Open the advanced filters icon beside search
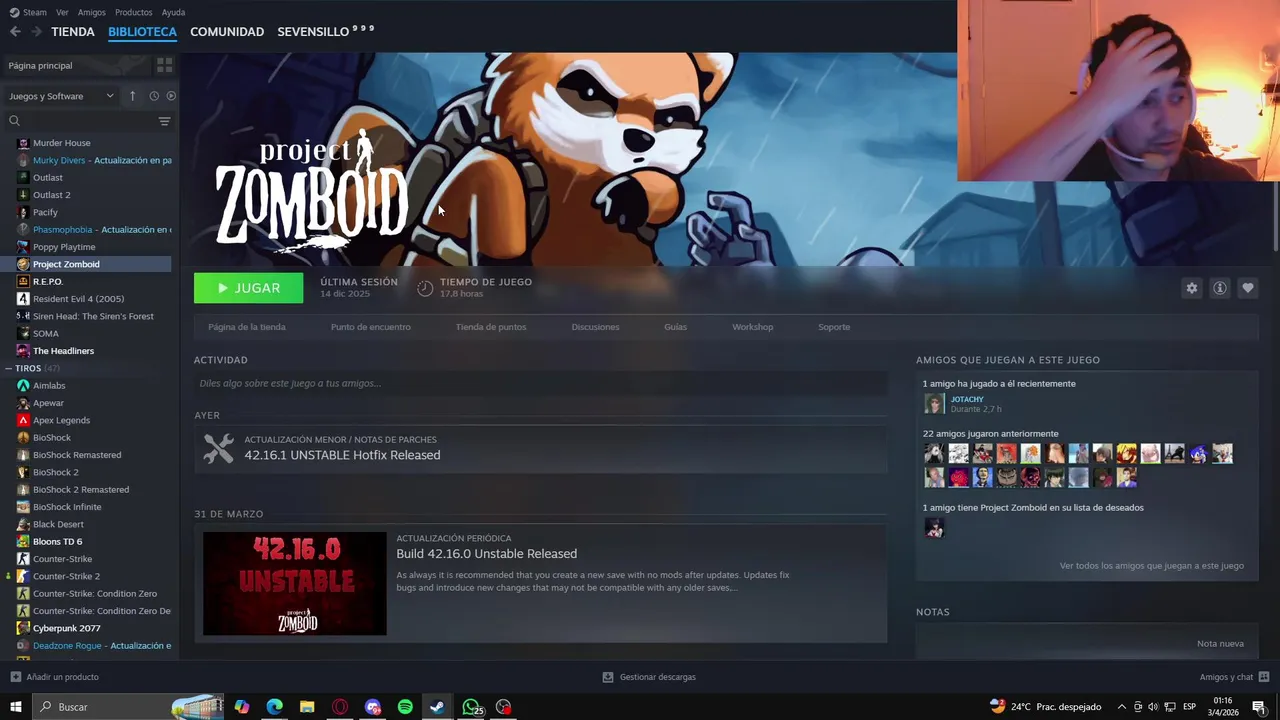Screen dimensions: 1280x720 coord(165,121)
